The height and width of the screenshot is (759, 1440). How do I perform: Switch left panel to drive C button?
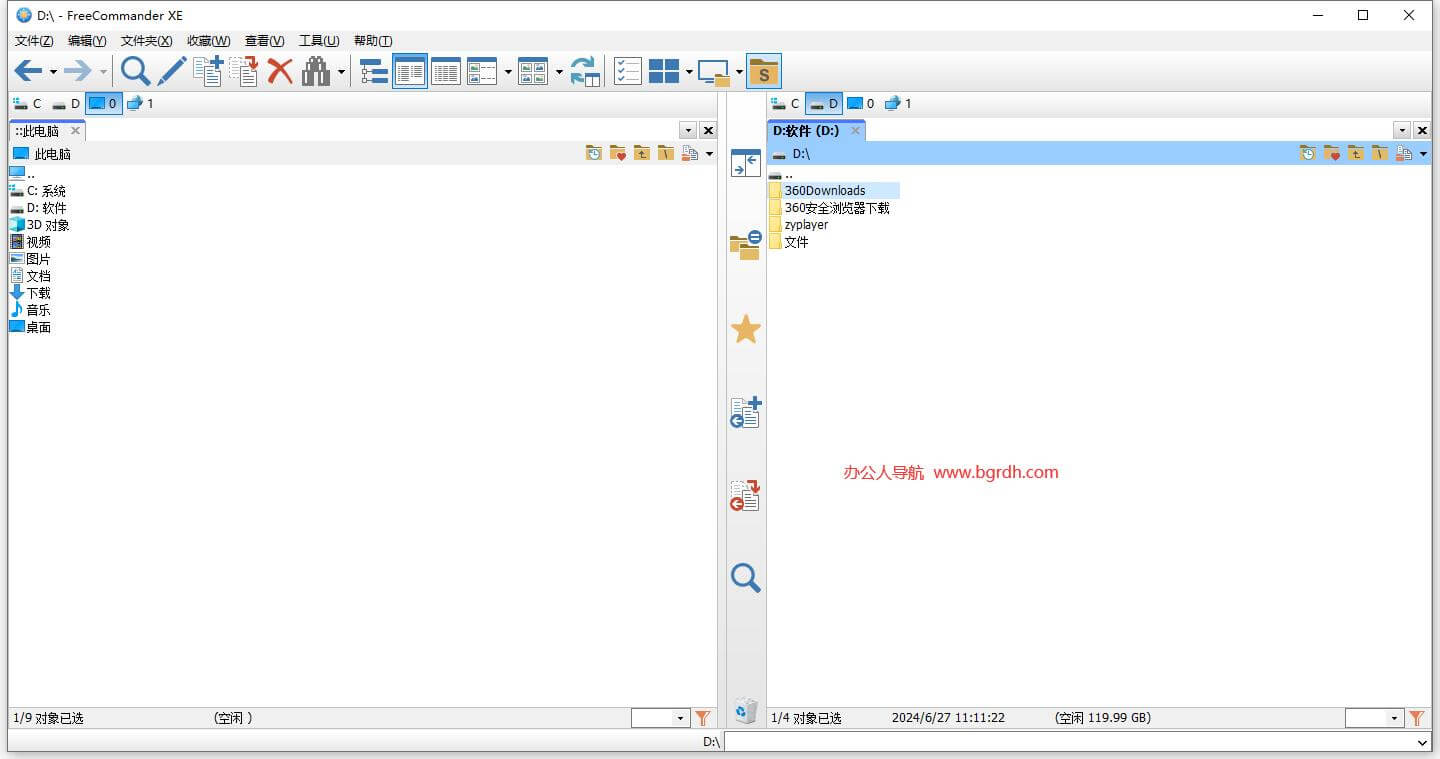(x=28, y=104)
